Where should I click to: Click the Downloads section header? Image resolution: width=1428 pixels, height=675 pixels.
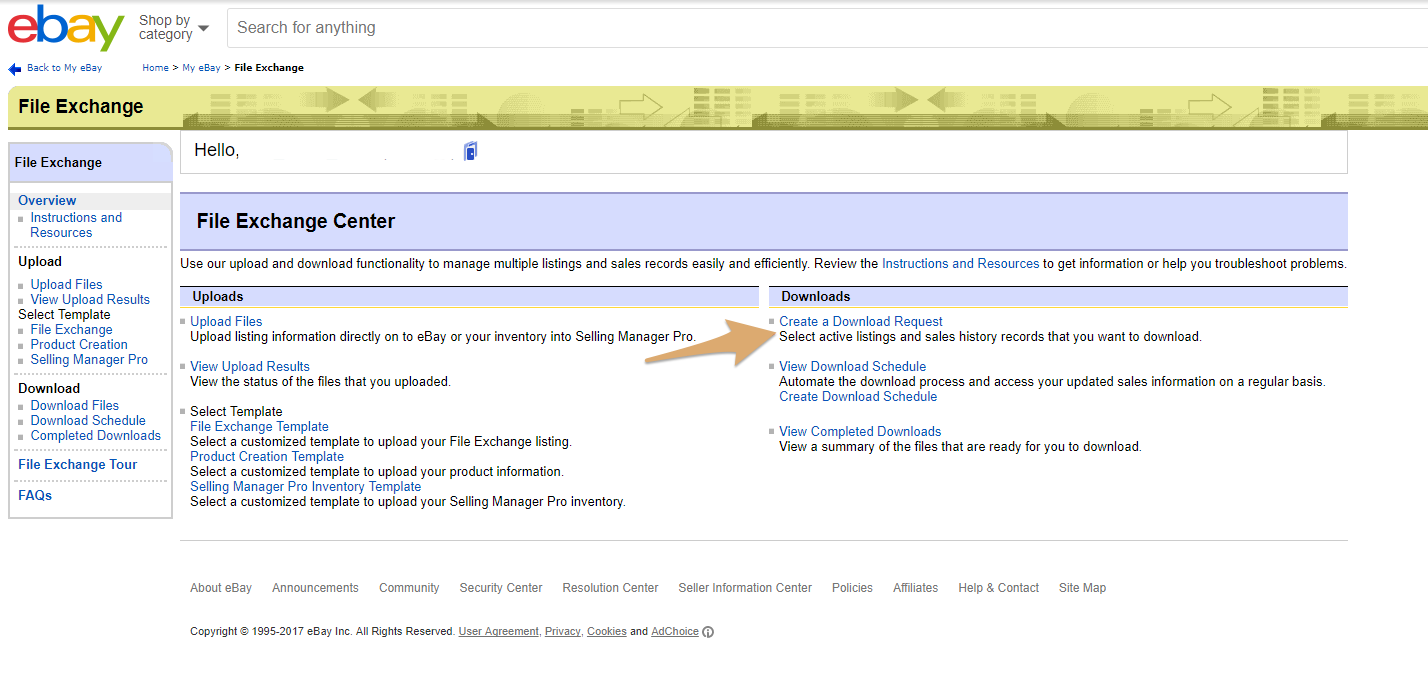click(x=816, y=297)
